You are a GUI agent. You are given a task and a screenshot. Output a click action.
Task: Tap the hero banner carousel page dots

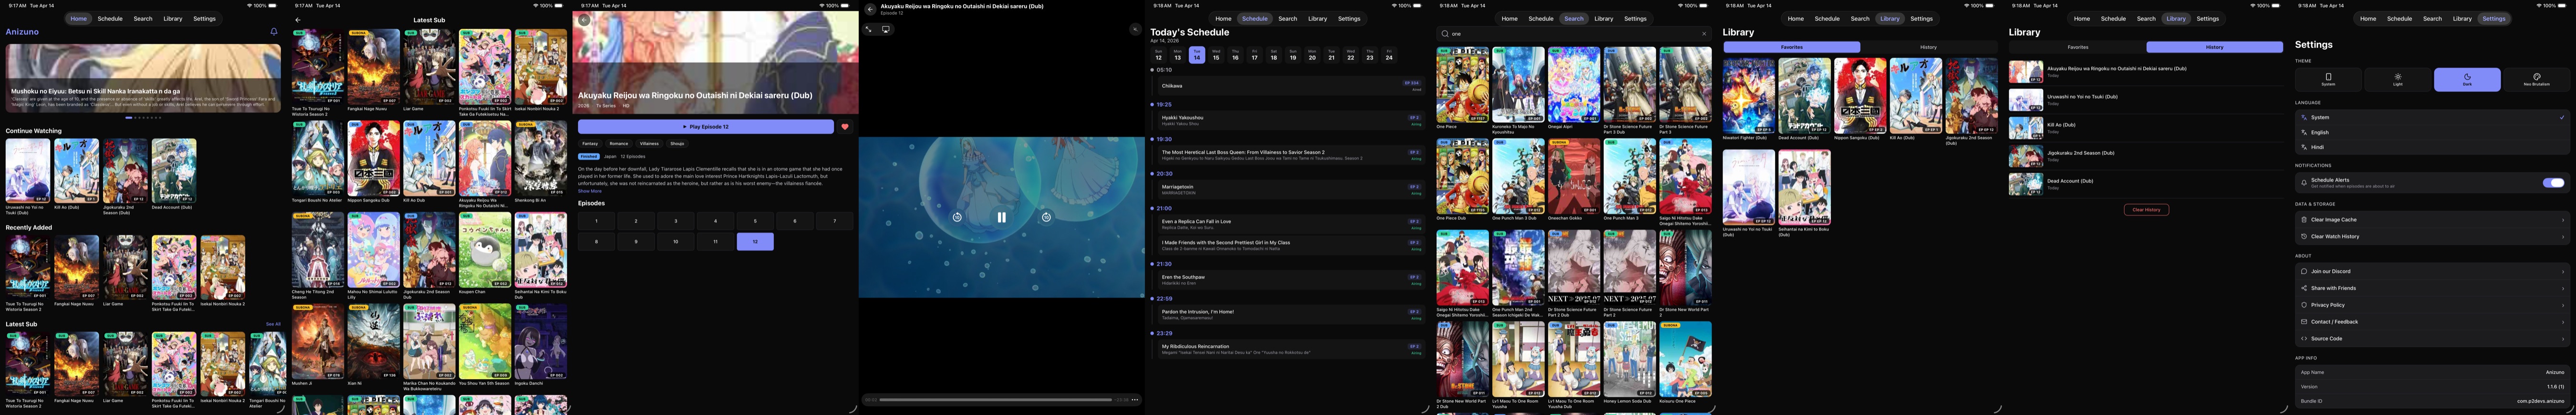[x=143, y=118]
